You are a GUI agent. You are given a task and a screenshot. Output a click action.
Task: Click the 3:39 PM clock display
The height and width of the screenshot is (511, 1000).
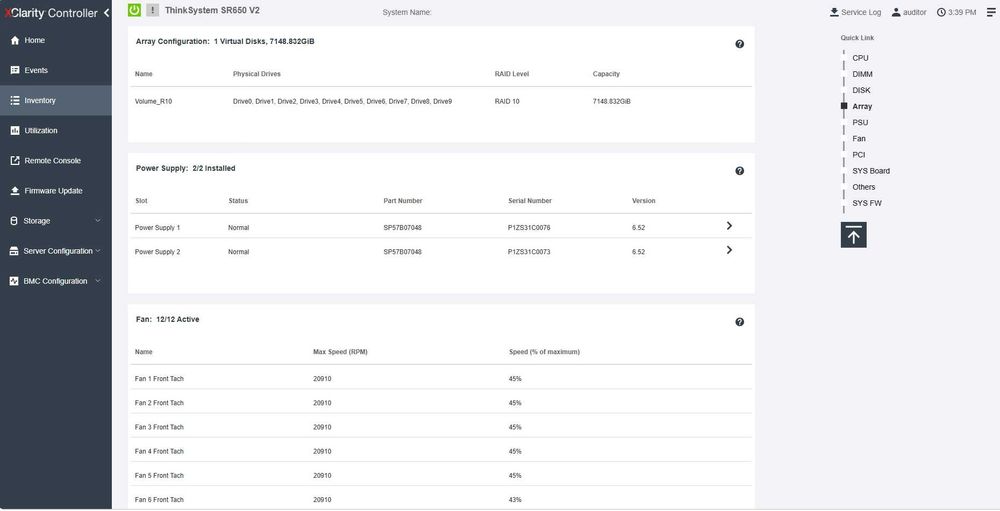[x=956, y=12]
